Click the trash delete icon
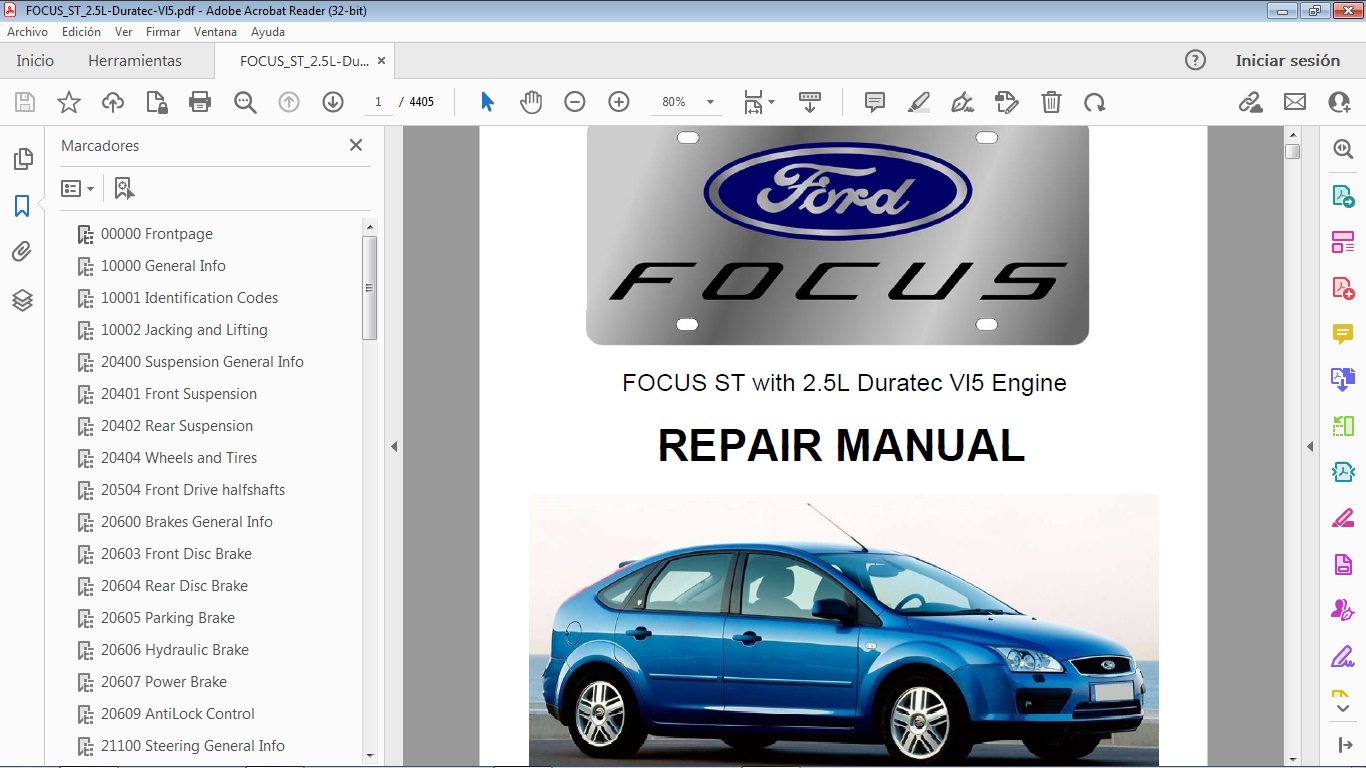This screenshot has width=1366, height=768. pos(1051,101)
